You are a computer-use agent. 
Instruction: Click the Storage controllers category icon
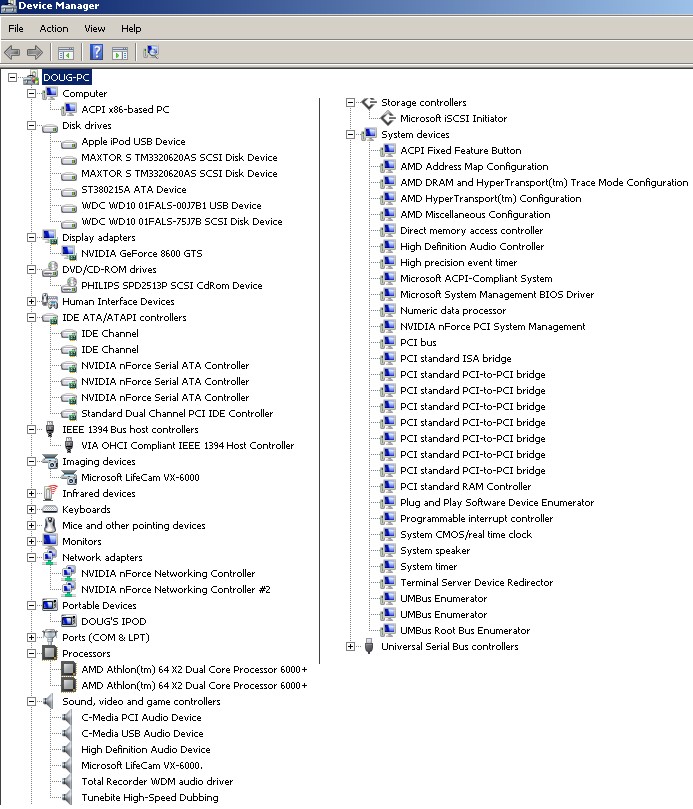point(369,102)
